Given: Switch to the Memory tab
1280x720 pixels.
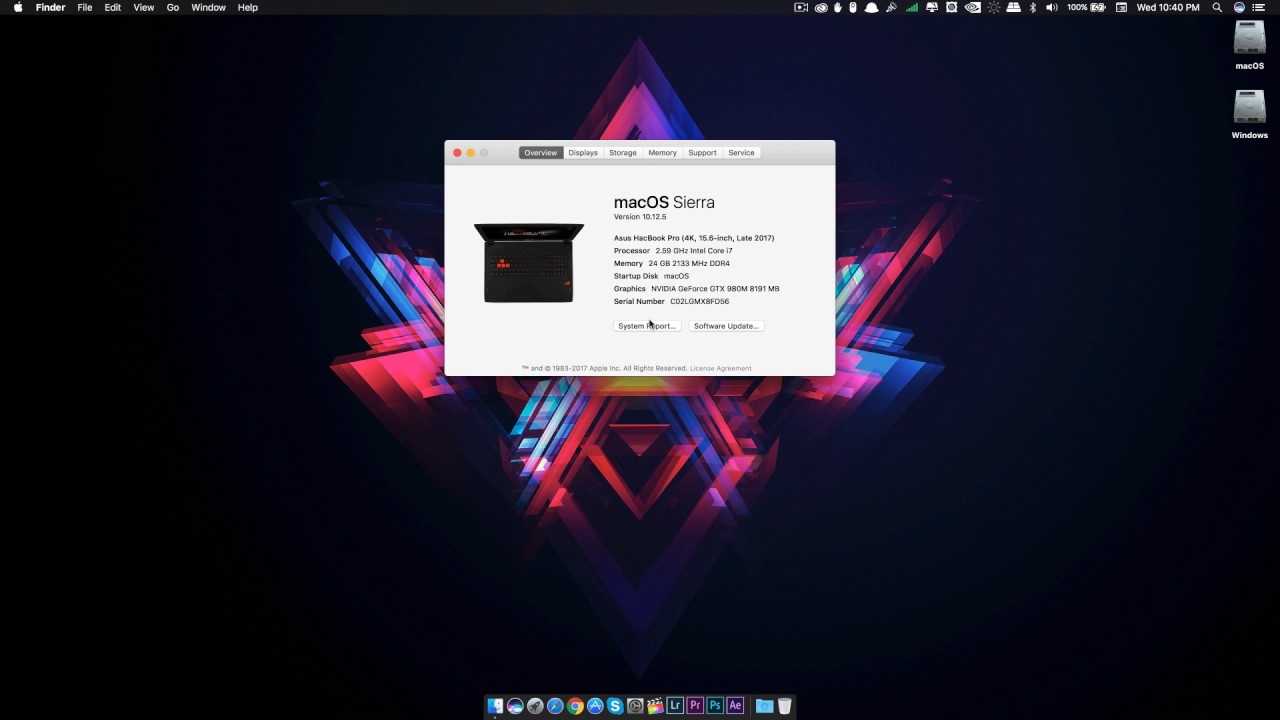Looking at the screenshot, I should (662, 153).
